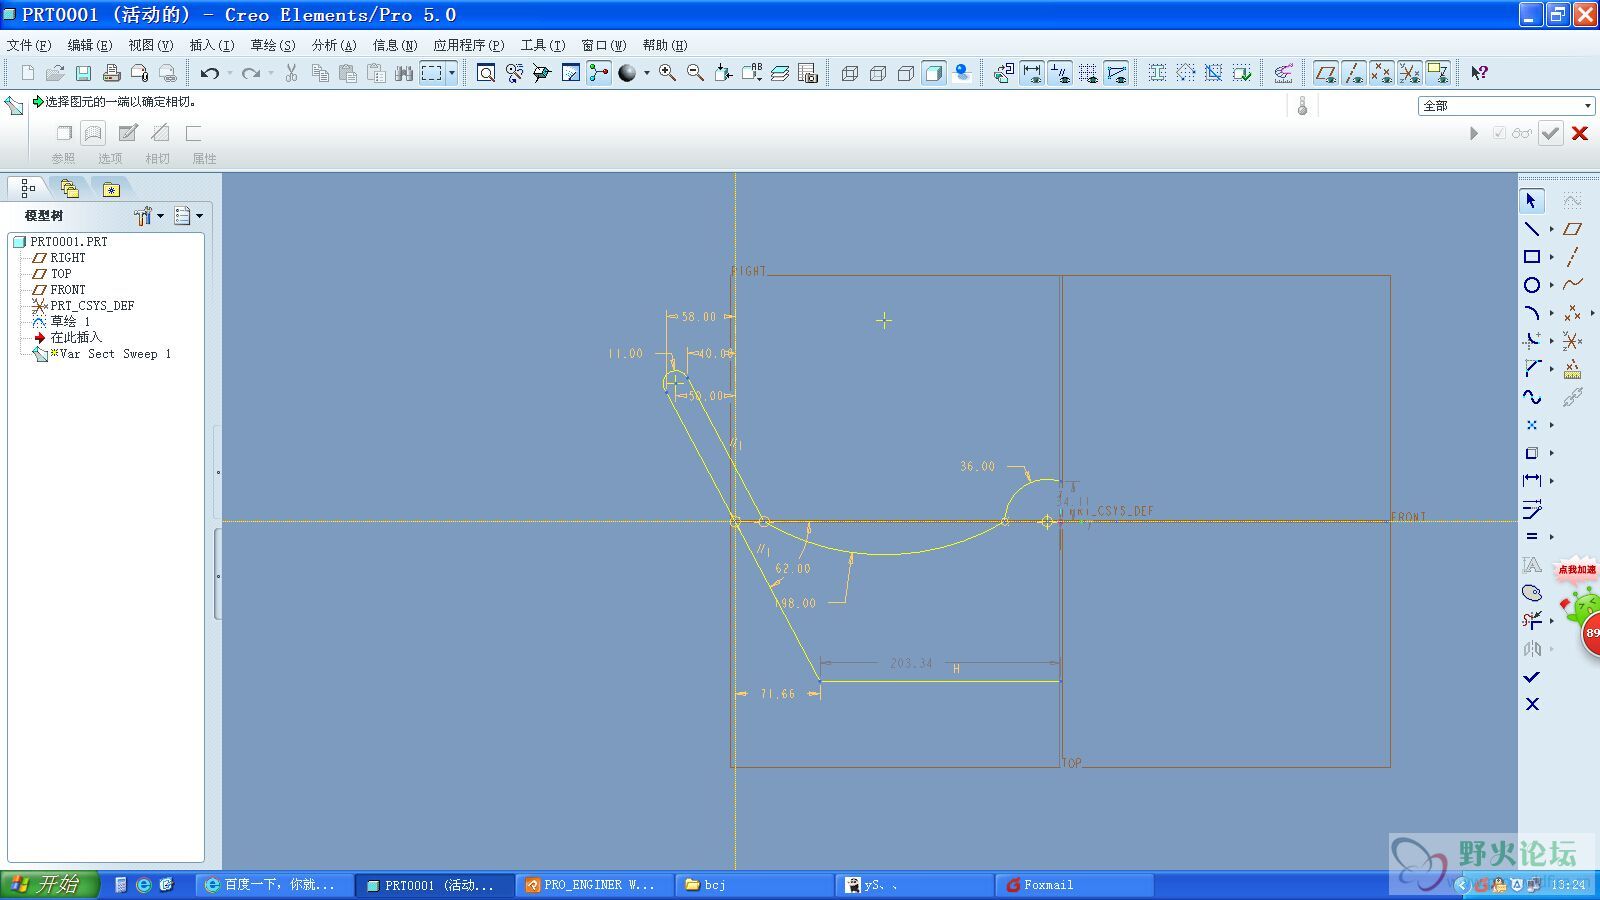This screenshot has height=900, width=1600.
Task: Toggle sketch grid display
Action: [1088, 73]
